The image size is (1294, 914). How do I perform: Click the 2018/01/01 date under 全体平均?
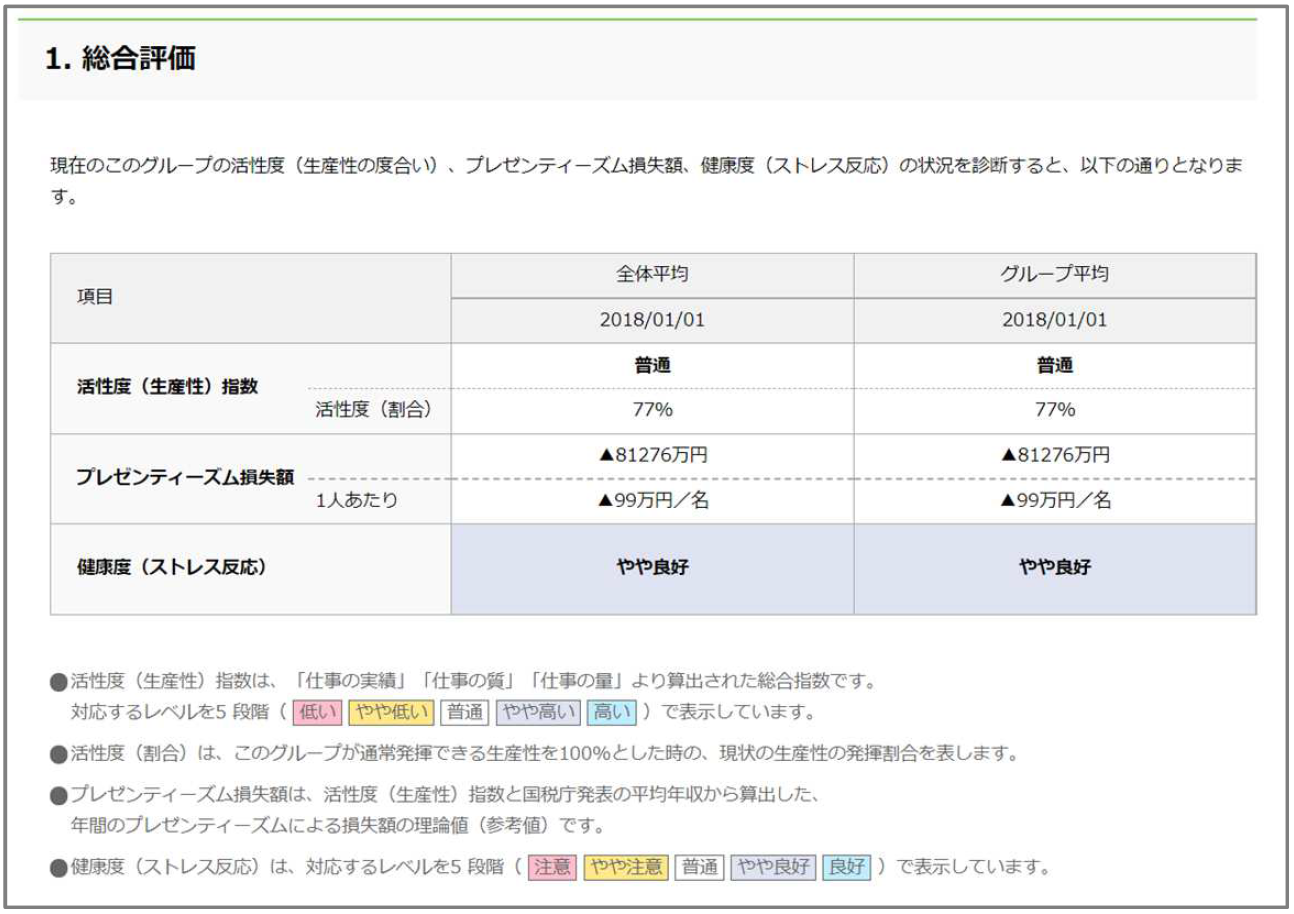pyautogui.click(x=652, y=320)
